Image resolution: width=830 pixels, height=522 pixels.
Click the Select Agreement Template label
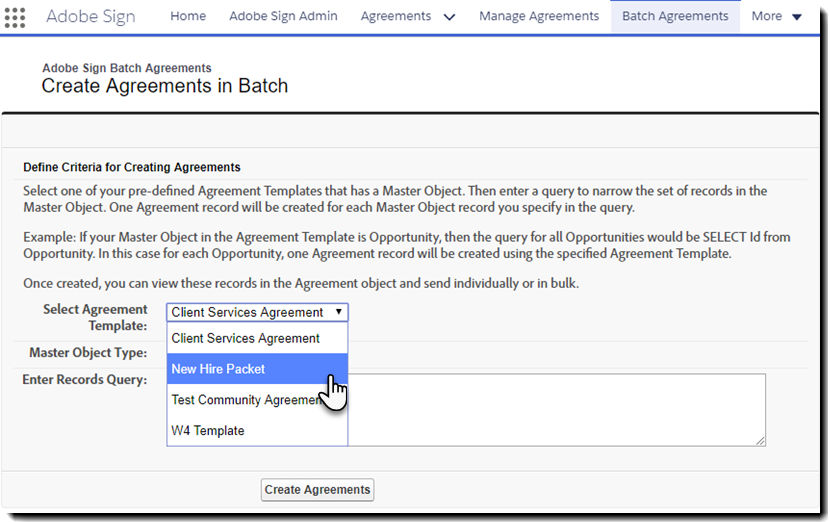[x=95, y=317]
